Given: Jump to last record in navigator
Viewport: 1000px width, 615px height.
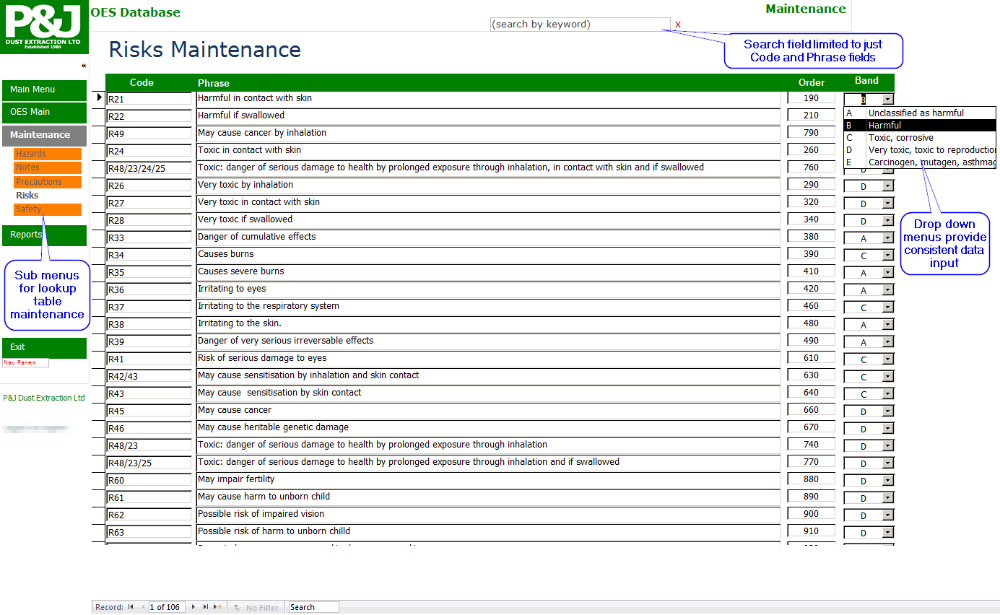Looking at the screenshot, I should pos(206,607).
